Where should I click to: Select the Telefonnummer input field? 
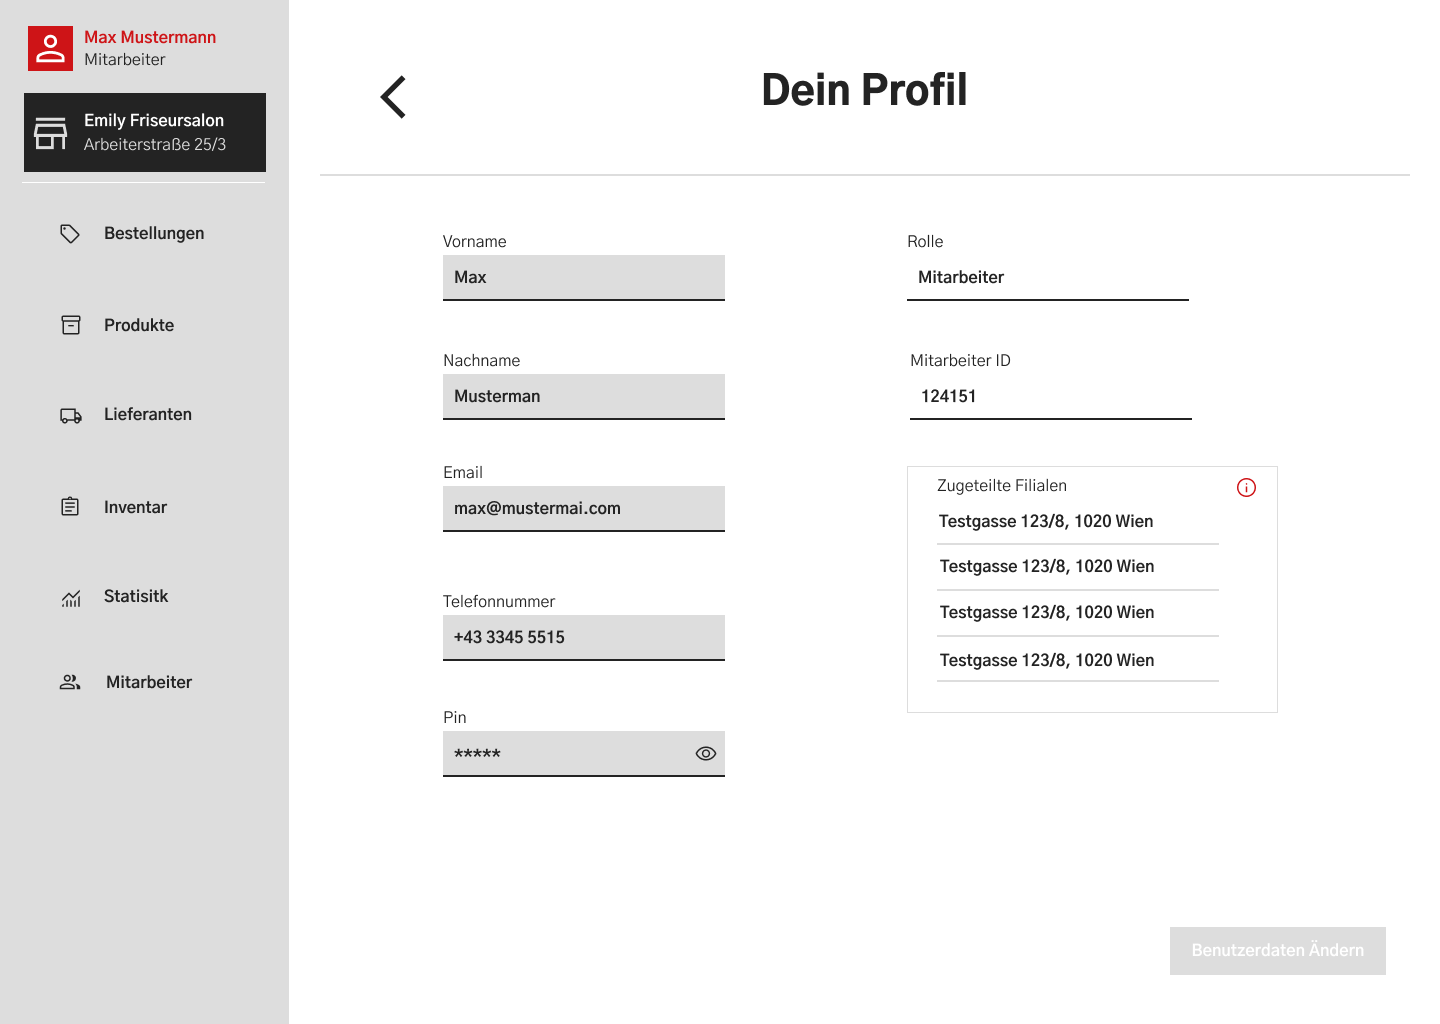click(x=583, y=637)
